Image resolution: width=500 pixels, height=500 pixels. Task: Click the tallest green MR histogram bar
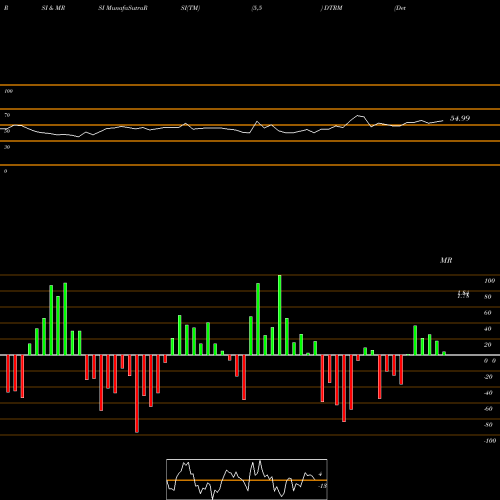click(279, 315)
